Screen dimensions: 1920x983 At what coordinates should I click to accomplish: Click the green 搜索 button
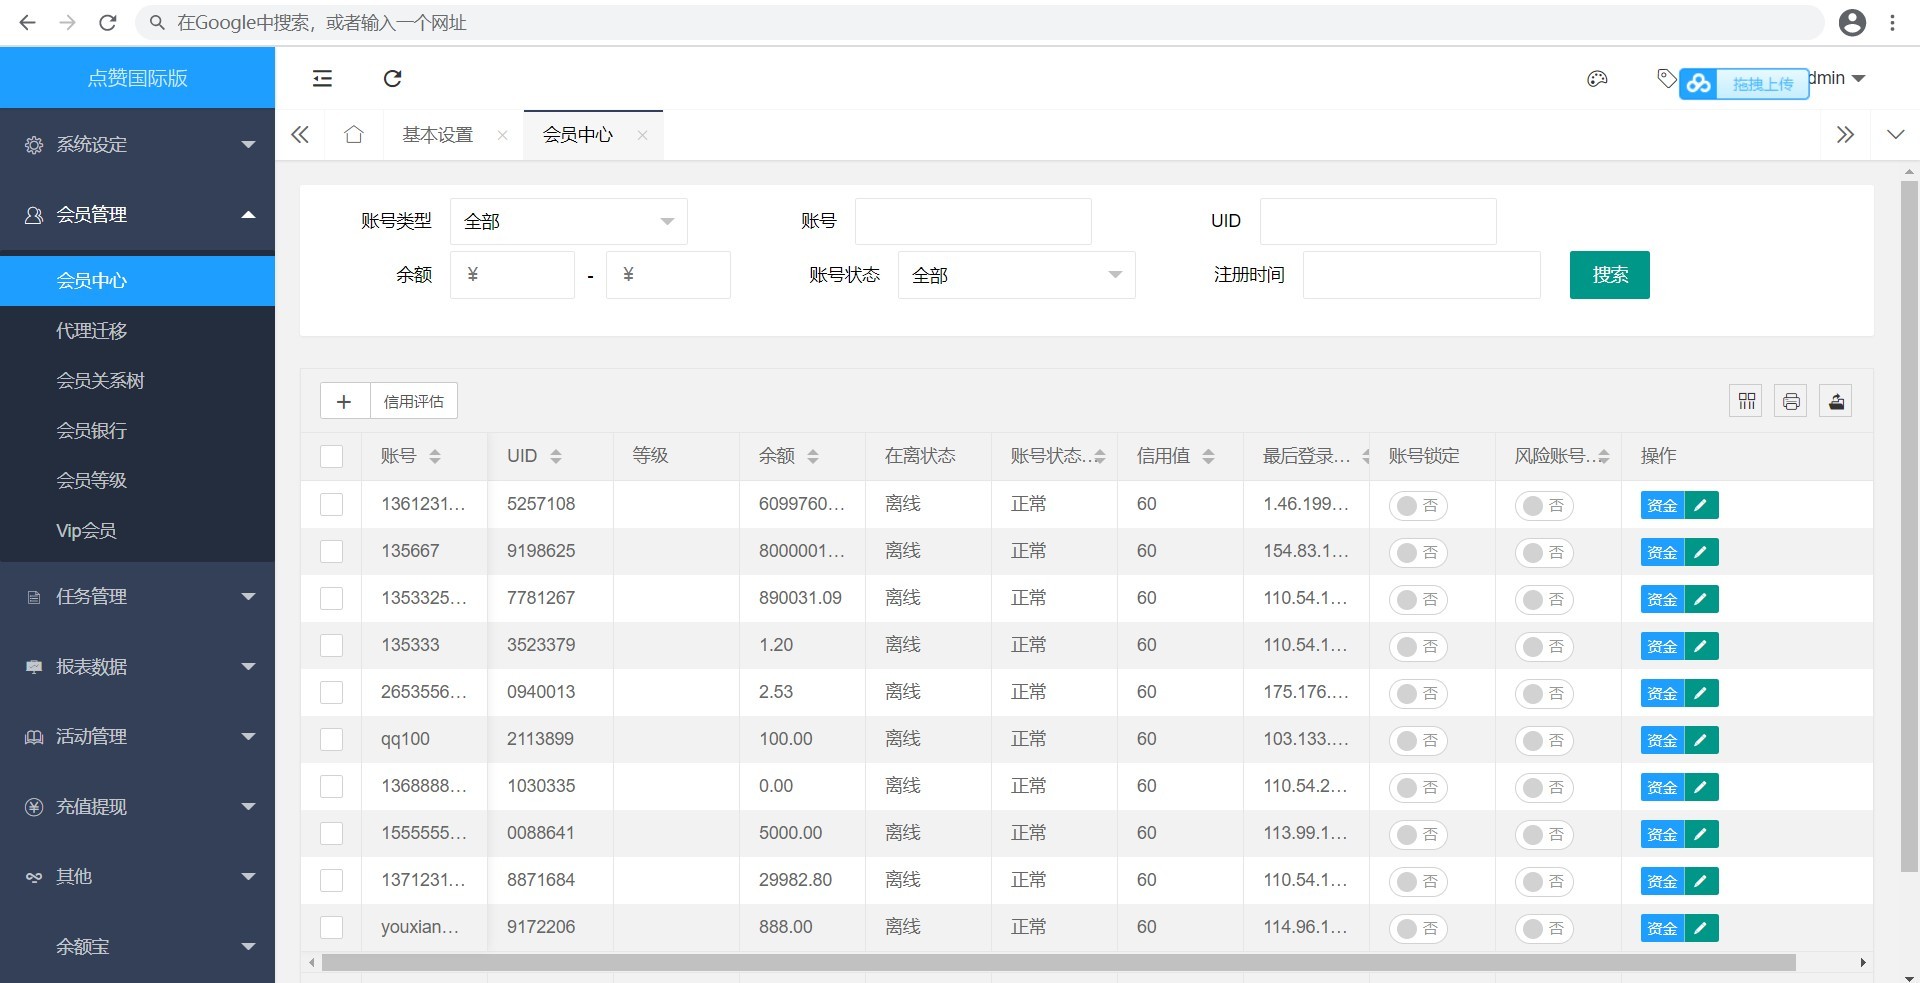1610,275
